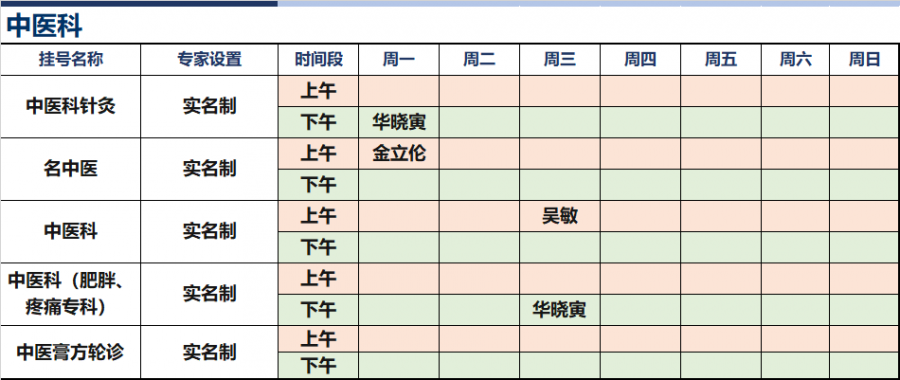Select 华晓寅 under 周三 for 肥胖、疼痛专科
This screenshot has width=900, height=380.
coord(560,310)
